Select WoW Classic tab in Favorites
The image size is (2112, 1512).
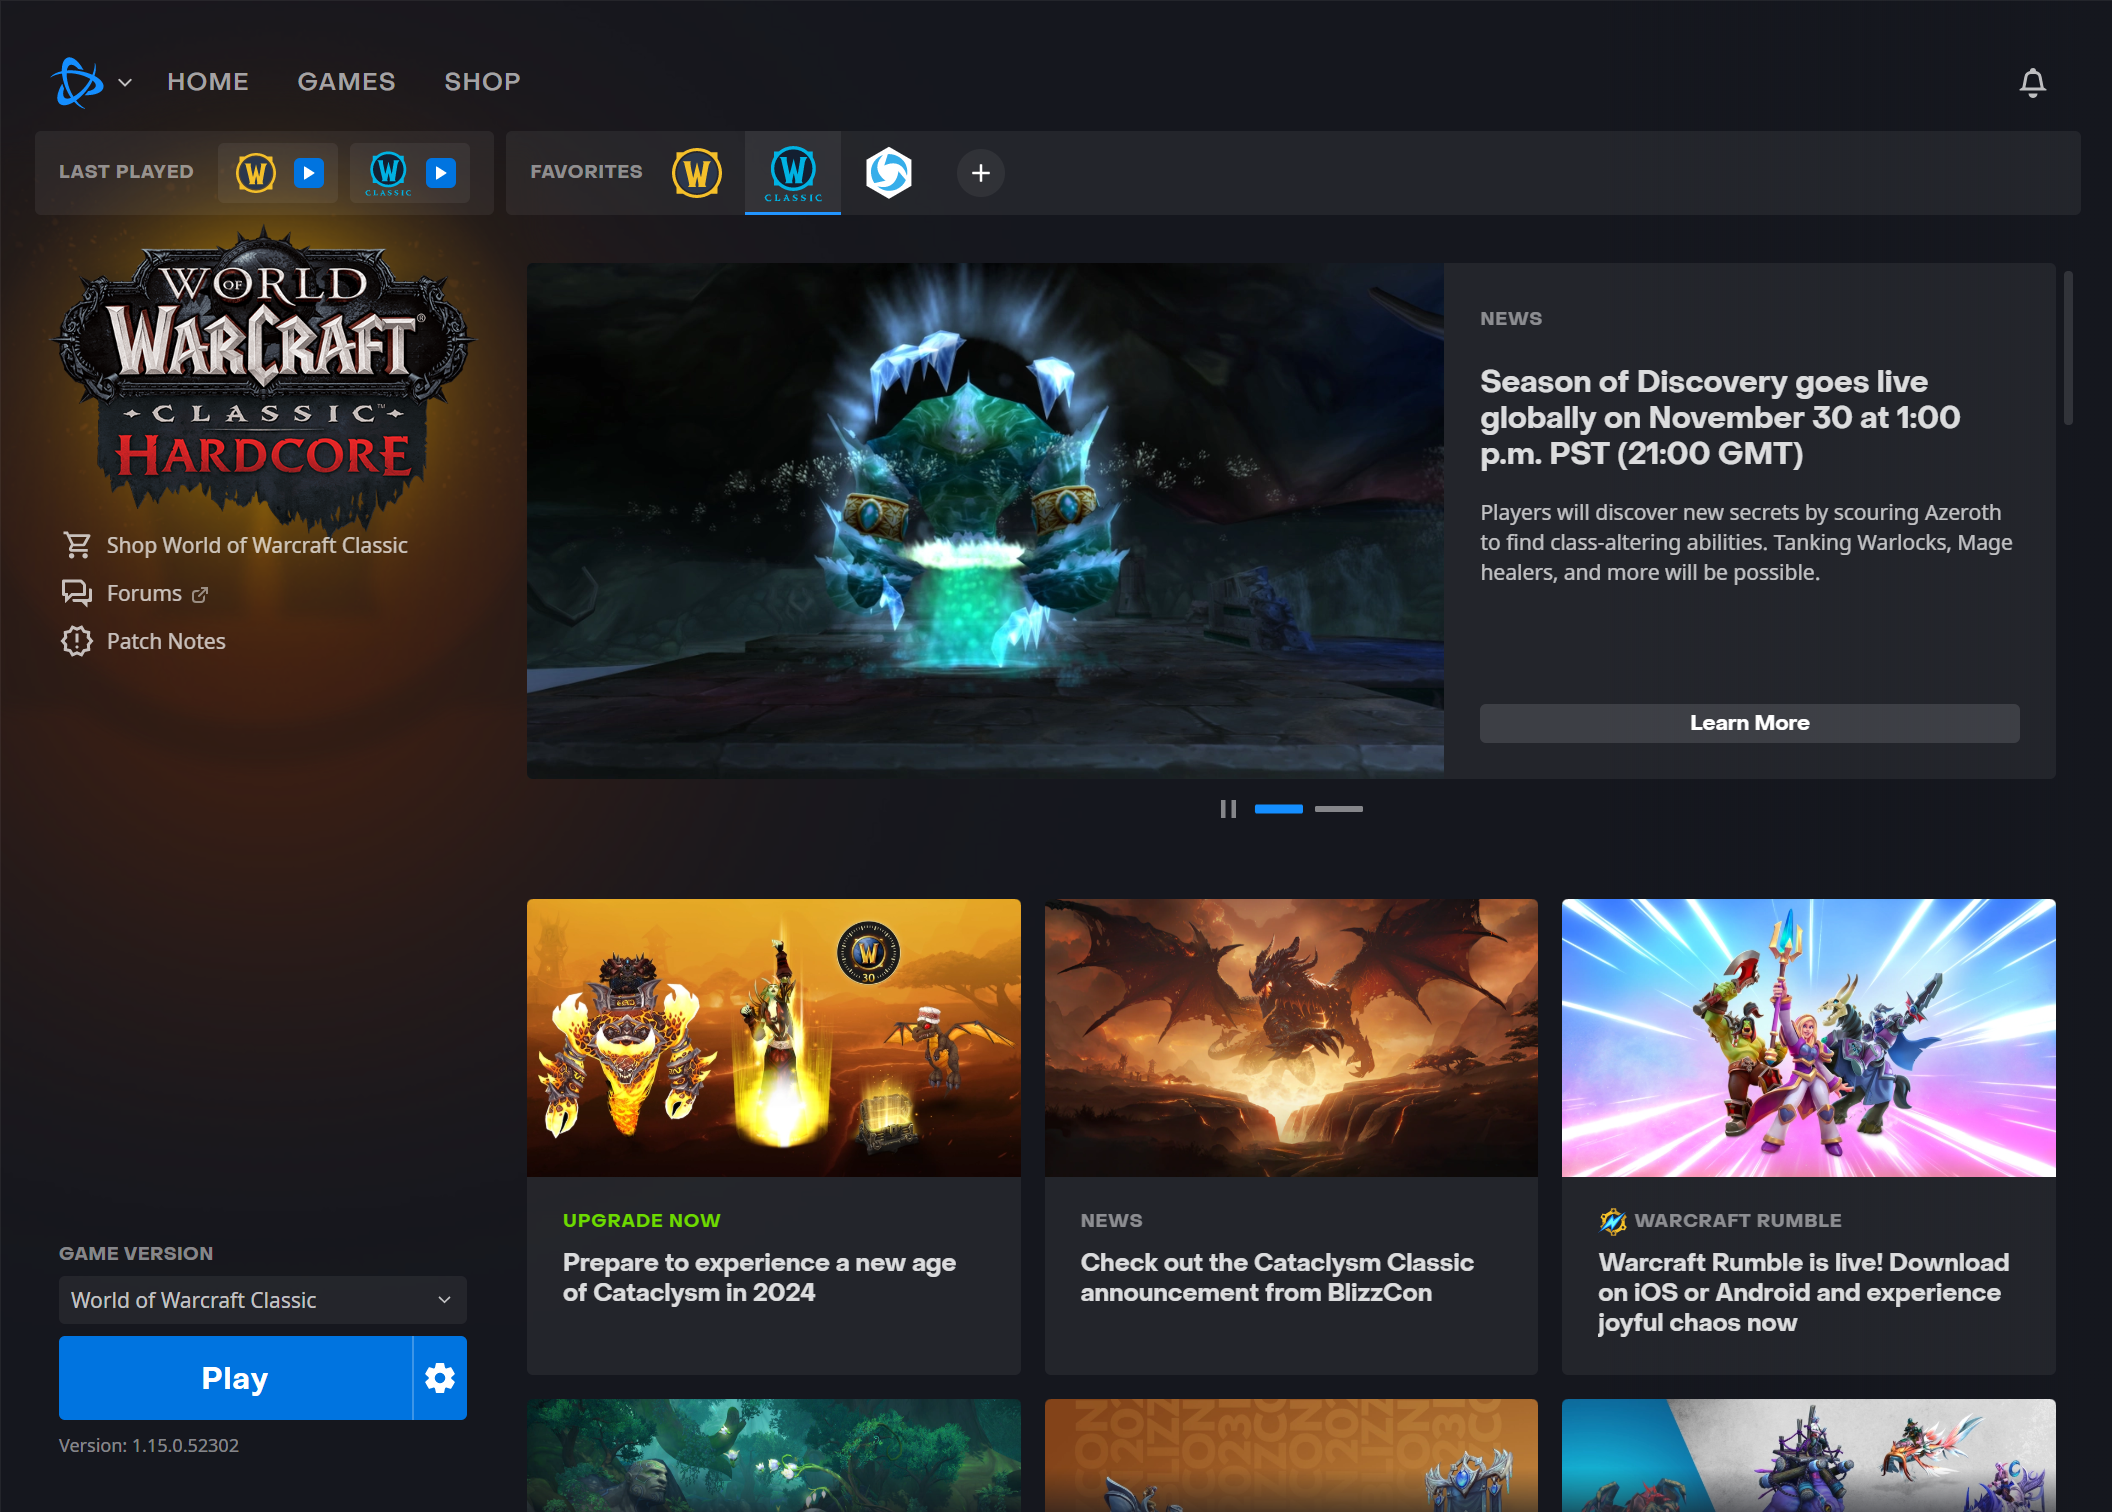coord(793,173)
